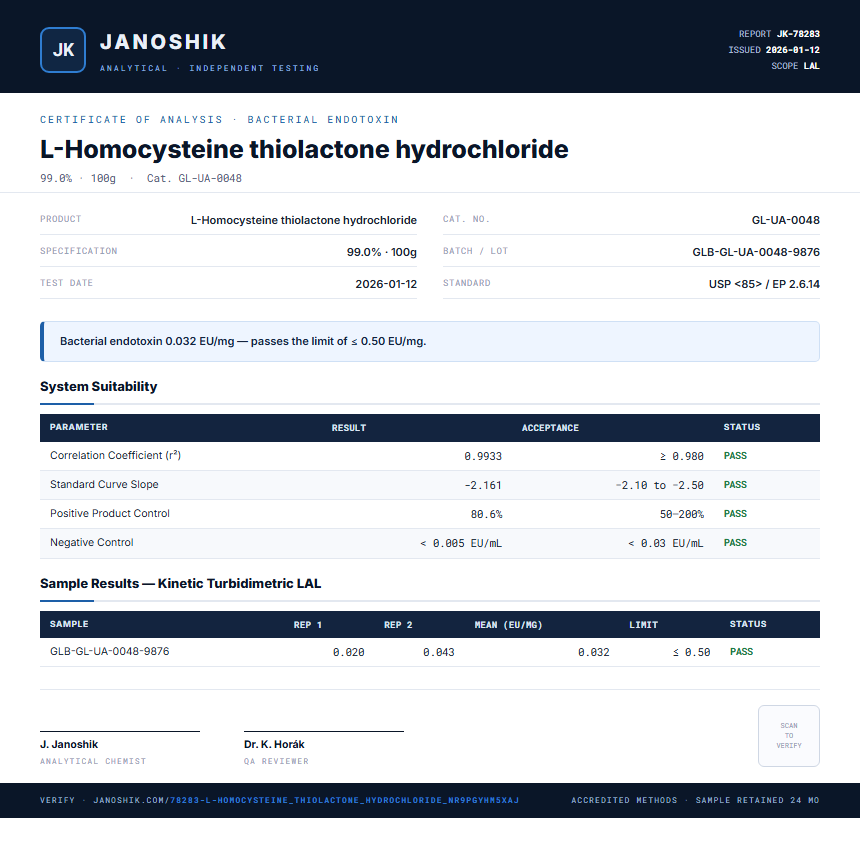Click the correlation result 0.9933
The width and height of the screenshot is (860, 846).
(483, 456)
